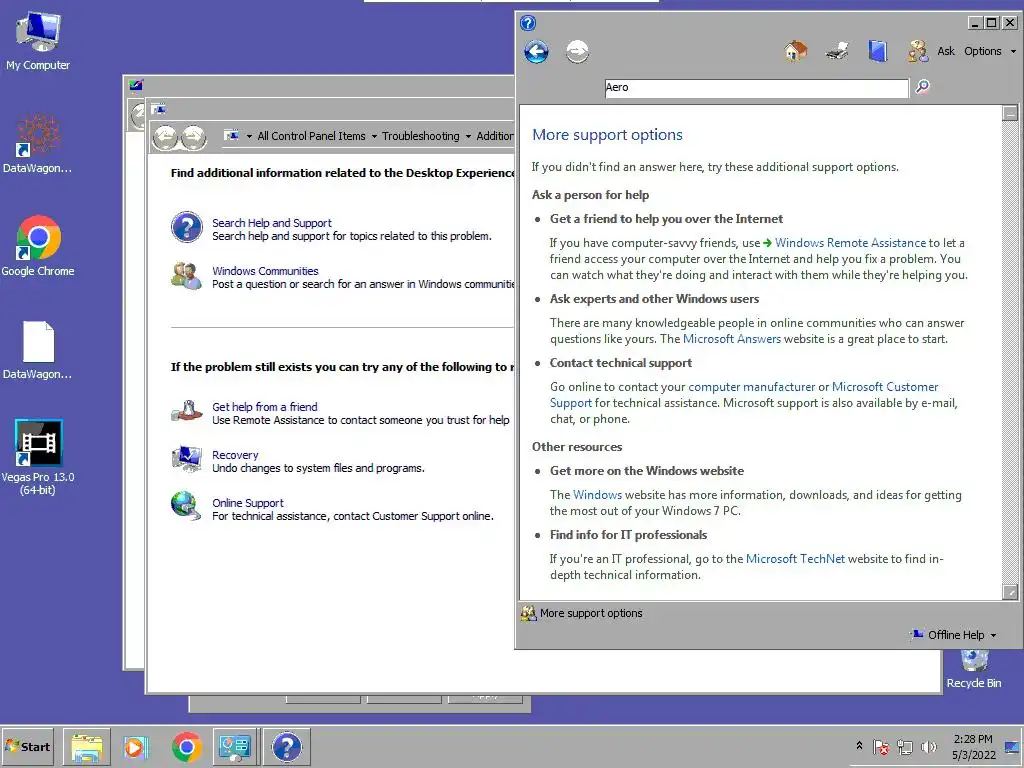Screen dimensions: 1024x768
Task: Open the Start menu
Action: (27, 746)
